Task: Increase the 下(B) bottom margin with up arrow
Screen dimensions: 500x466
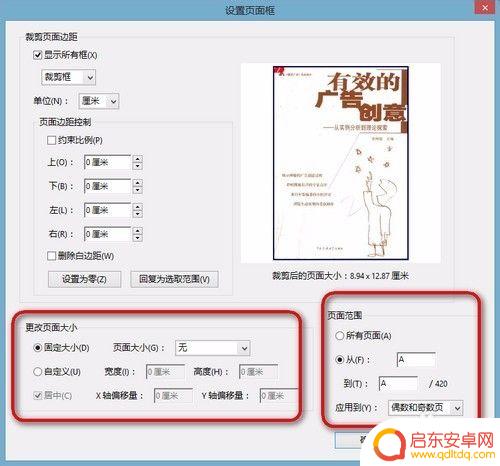Action: point(138,183)
